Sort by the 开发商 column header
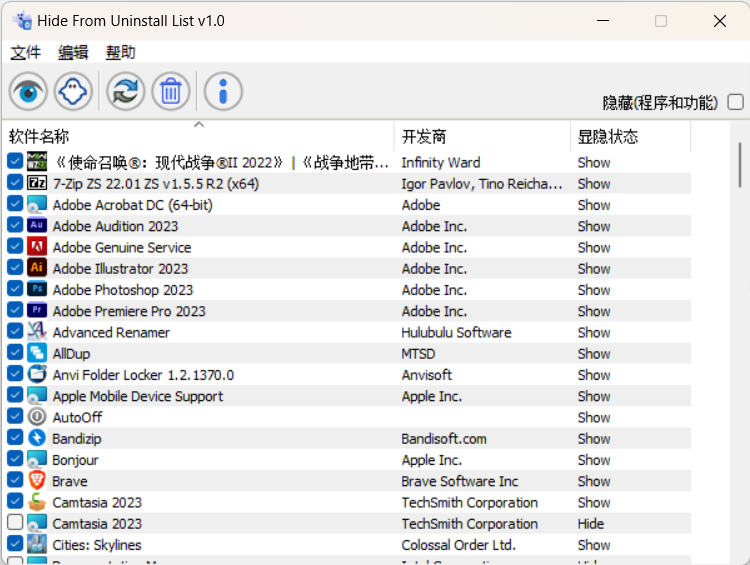 pos(483,136)
